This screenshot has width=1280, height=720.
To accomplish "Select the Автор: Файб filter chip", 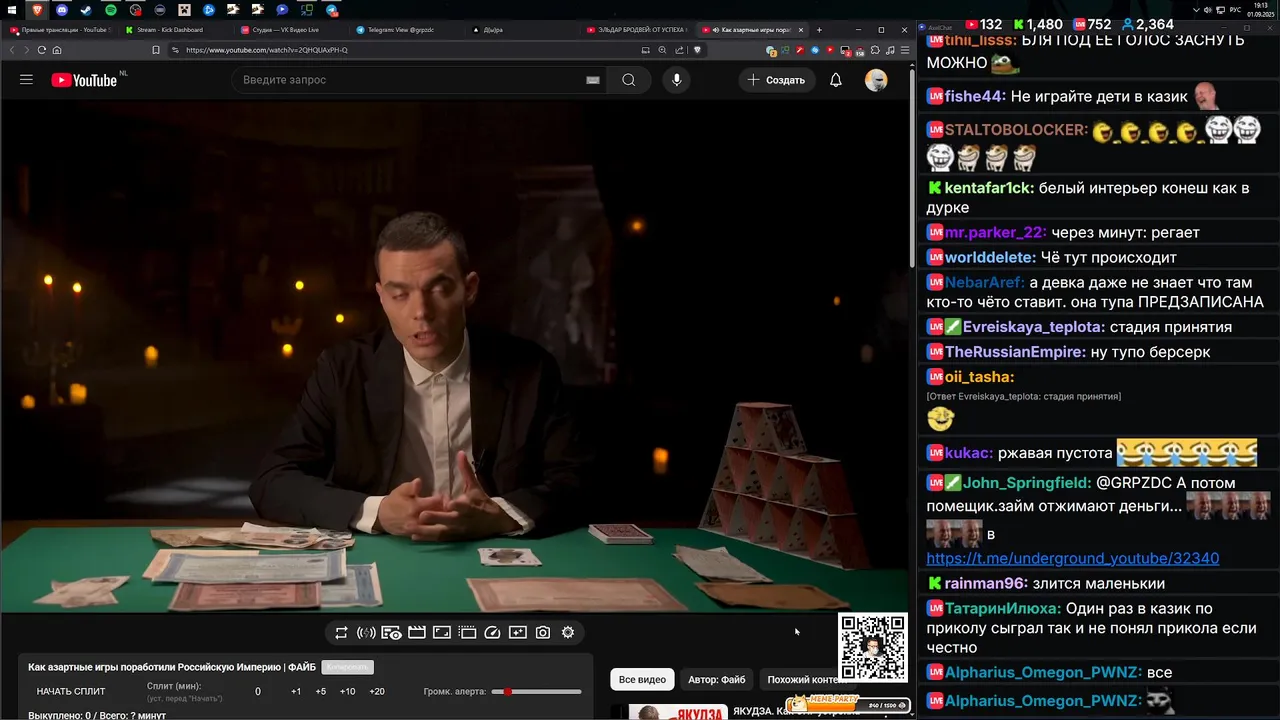I will (717, 680).
